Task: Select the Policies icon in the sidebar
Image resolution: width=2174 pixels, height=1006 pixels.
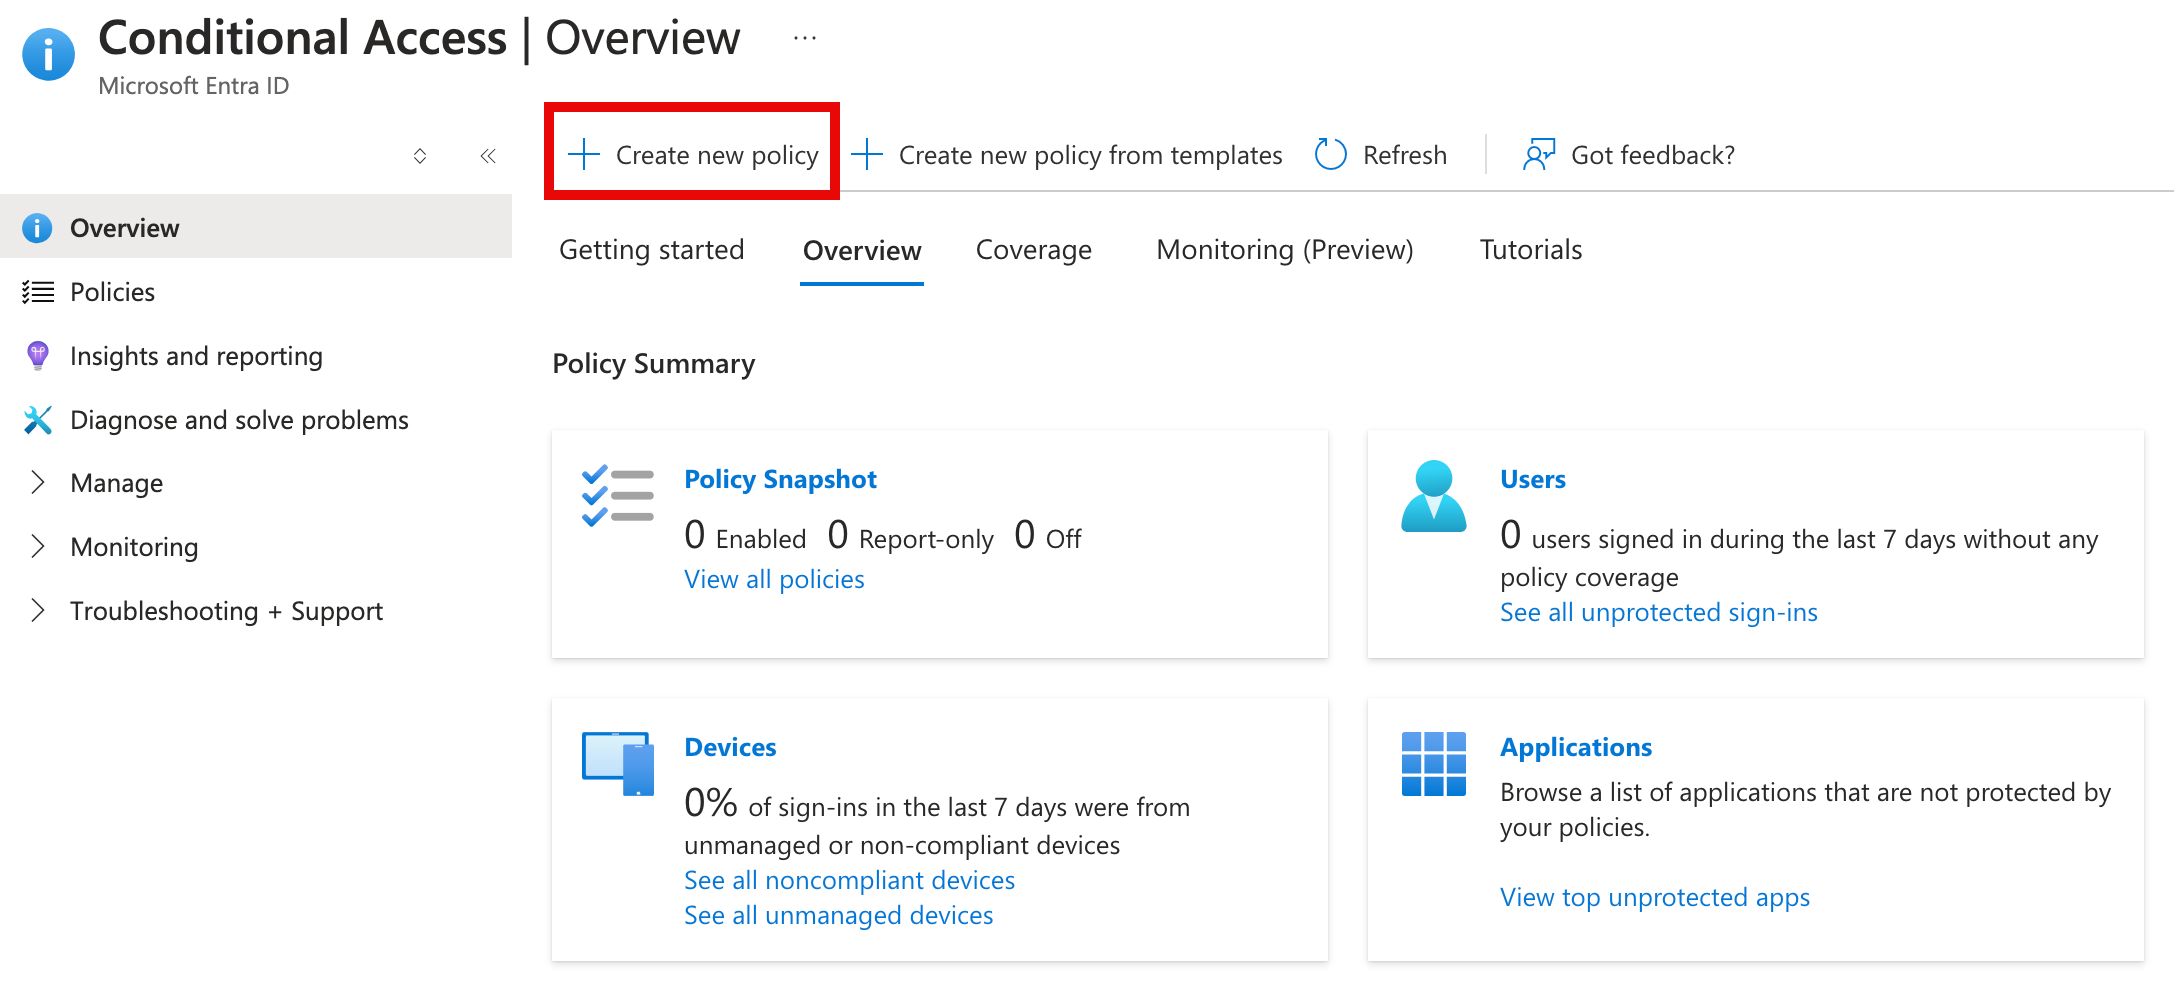Action: coord(37,291)
